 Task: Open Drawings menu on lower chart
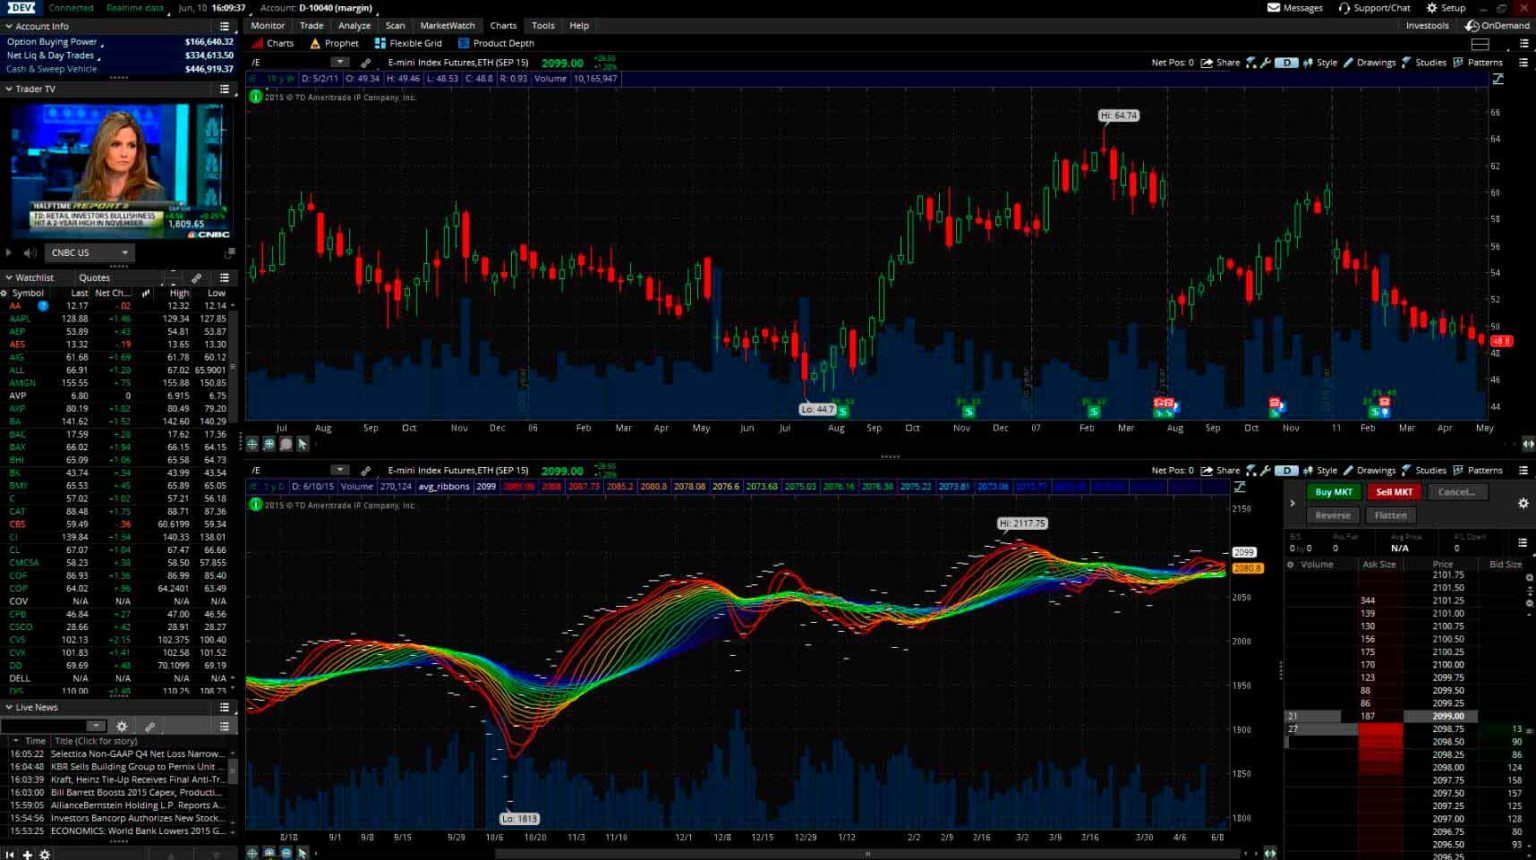(1369, 471)
